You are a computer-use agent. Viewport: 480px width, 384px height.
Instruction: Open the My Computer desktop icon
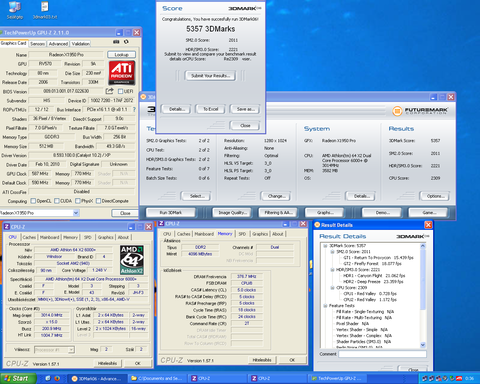(x=14, y=9)
